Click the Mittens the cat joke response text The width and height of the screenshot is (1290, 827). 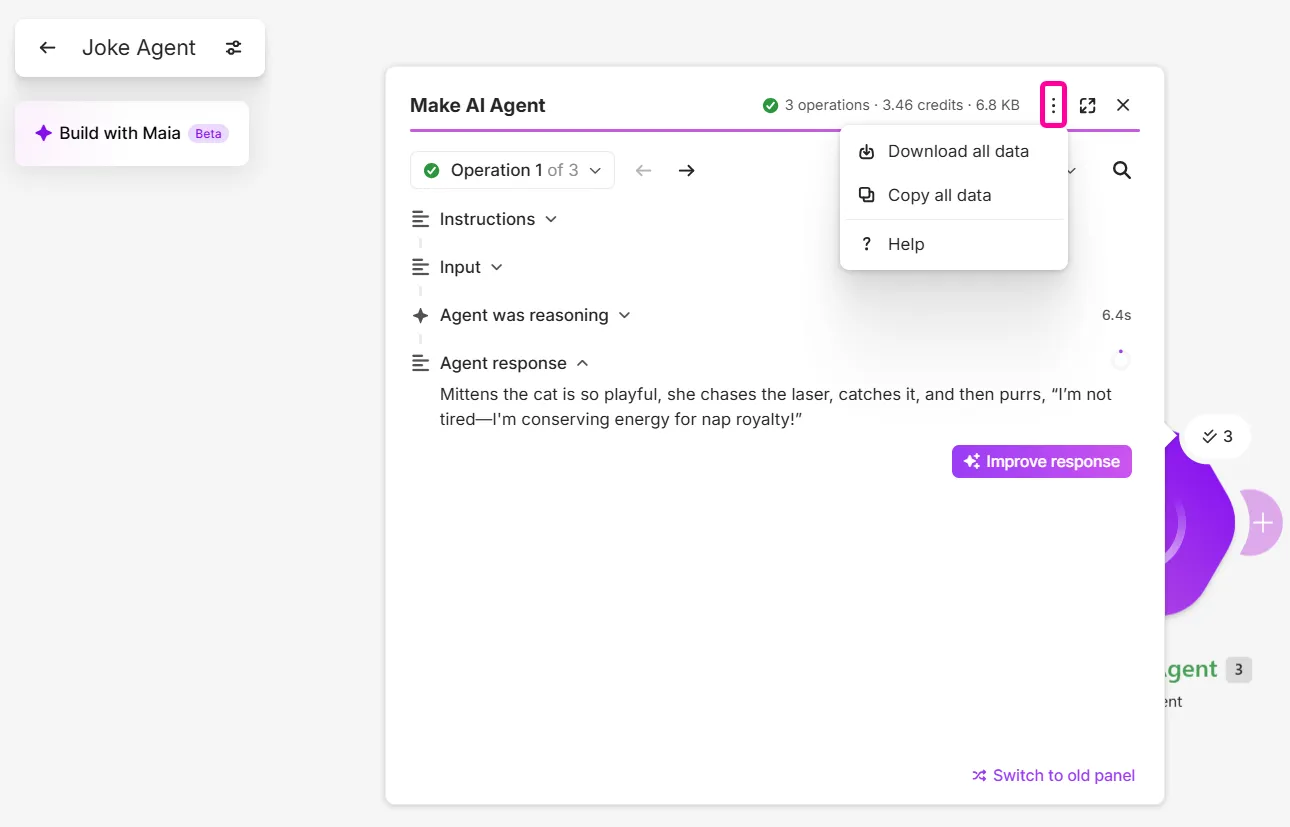click(776, 407)
